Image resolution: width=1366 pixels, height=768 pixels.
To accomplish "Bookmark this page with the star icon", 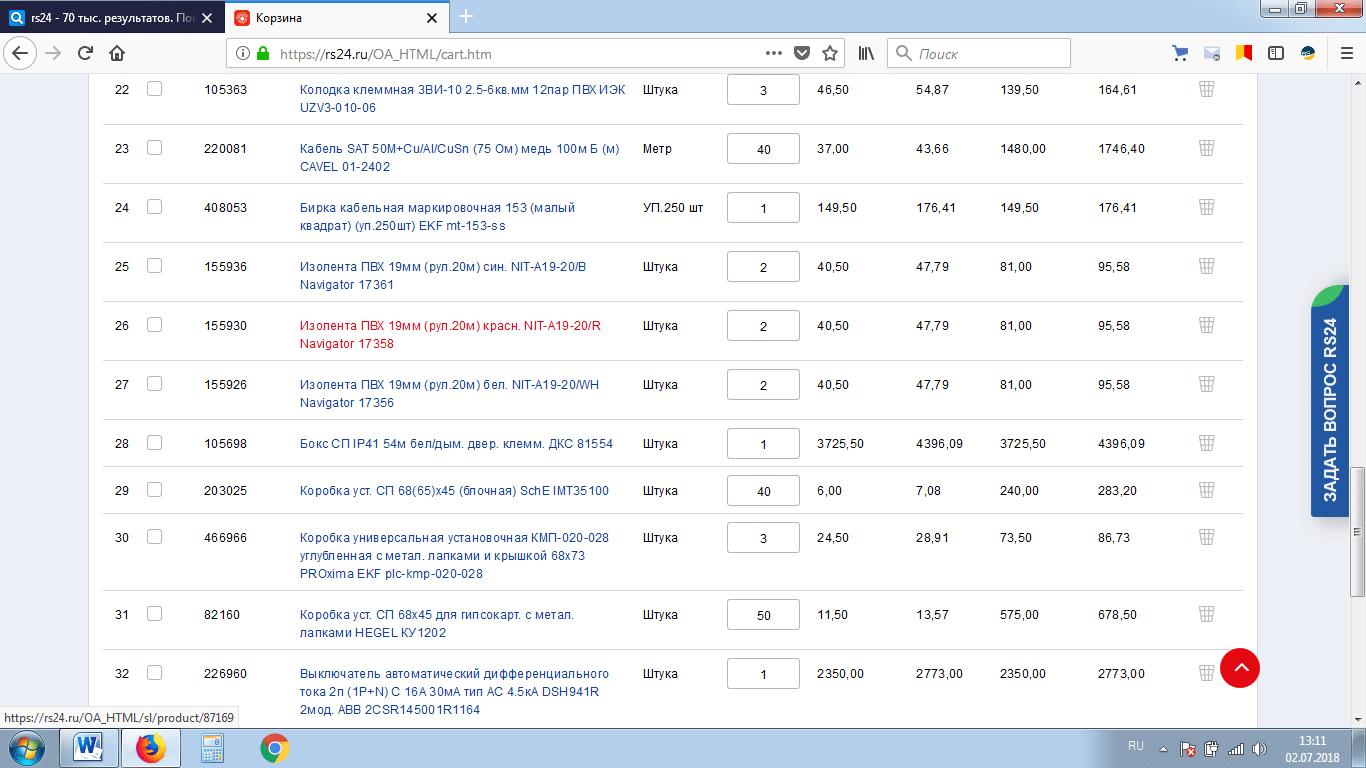I will pyautogui.click(x=829, y=53).
